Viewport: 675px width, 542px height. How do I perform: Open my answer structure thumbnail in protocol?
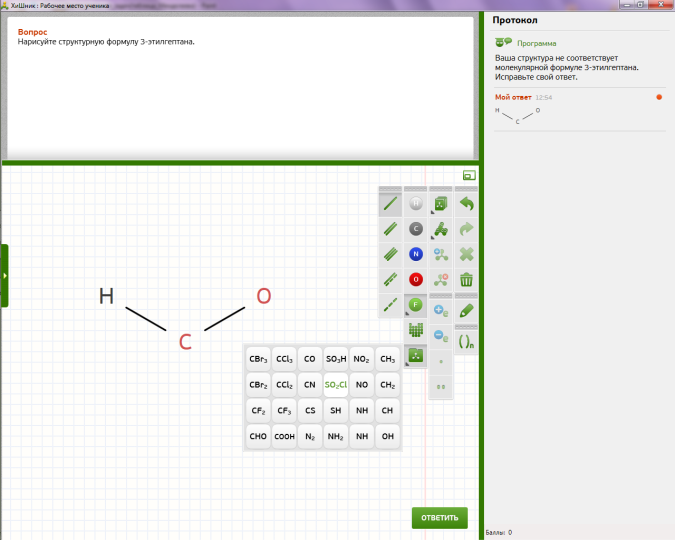pyautogui.click(x=518, y=115)
